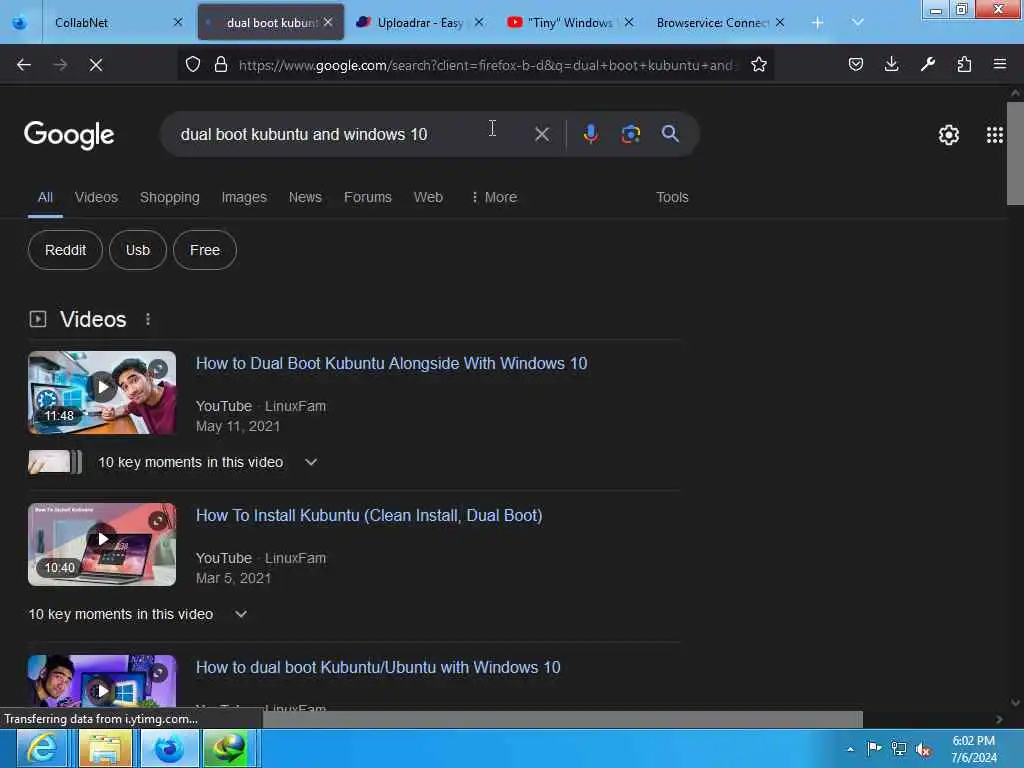Open dual boot Kubuntu/Ubuntu with Windows 10 link
The image size is (1024, 768).
[378, 668]
